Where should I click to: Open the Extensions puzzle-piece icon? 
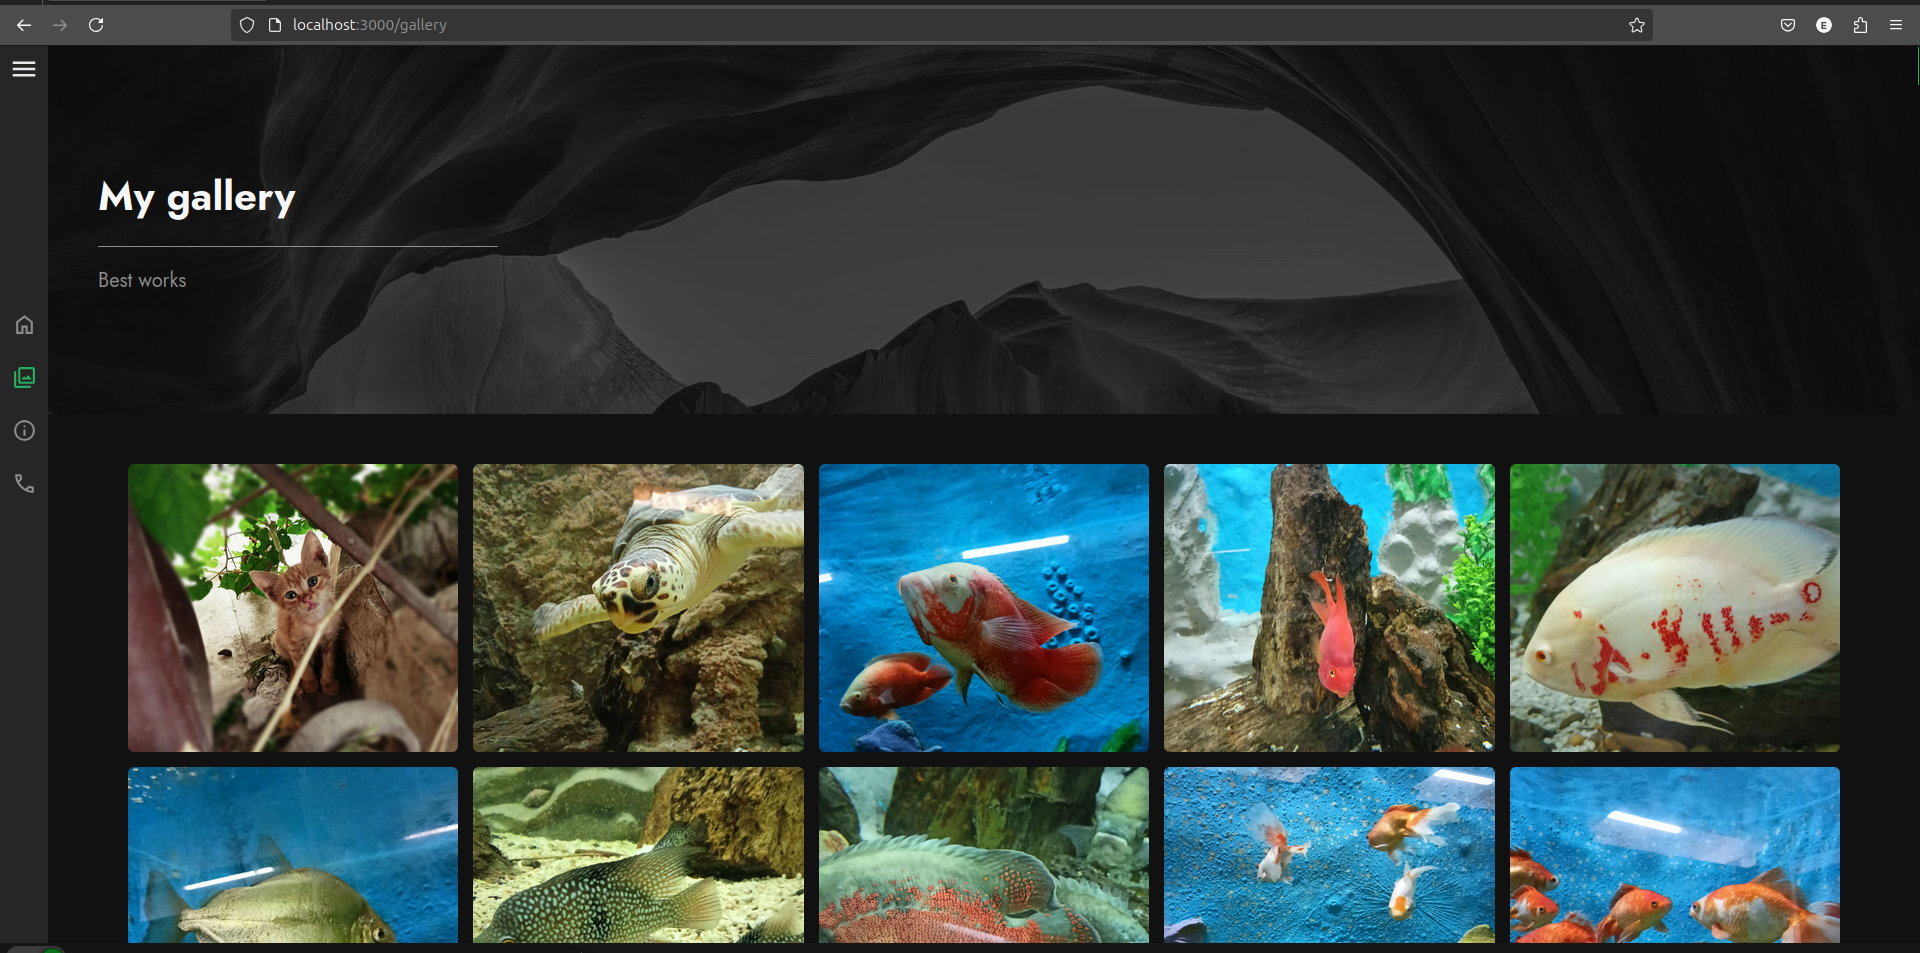point(1860,25)
